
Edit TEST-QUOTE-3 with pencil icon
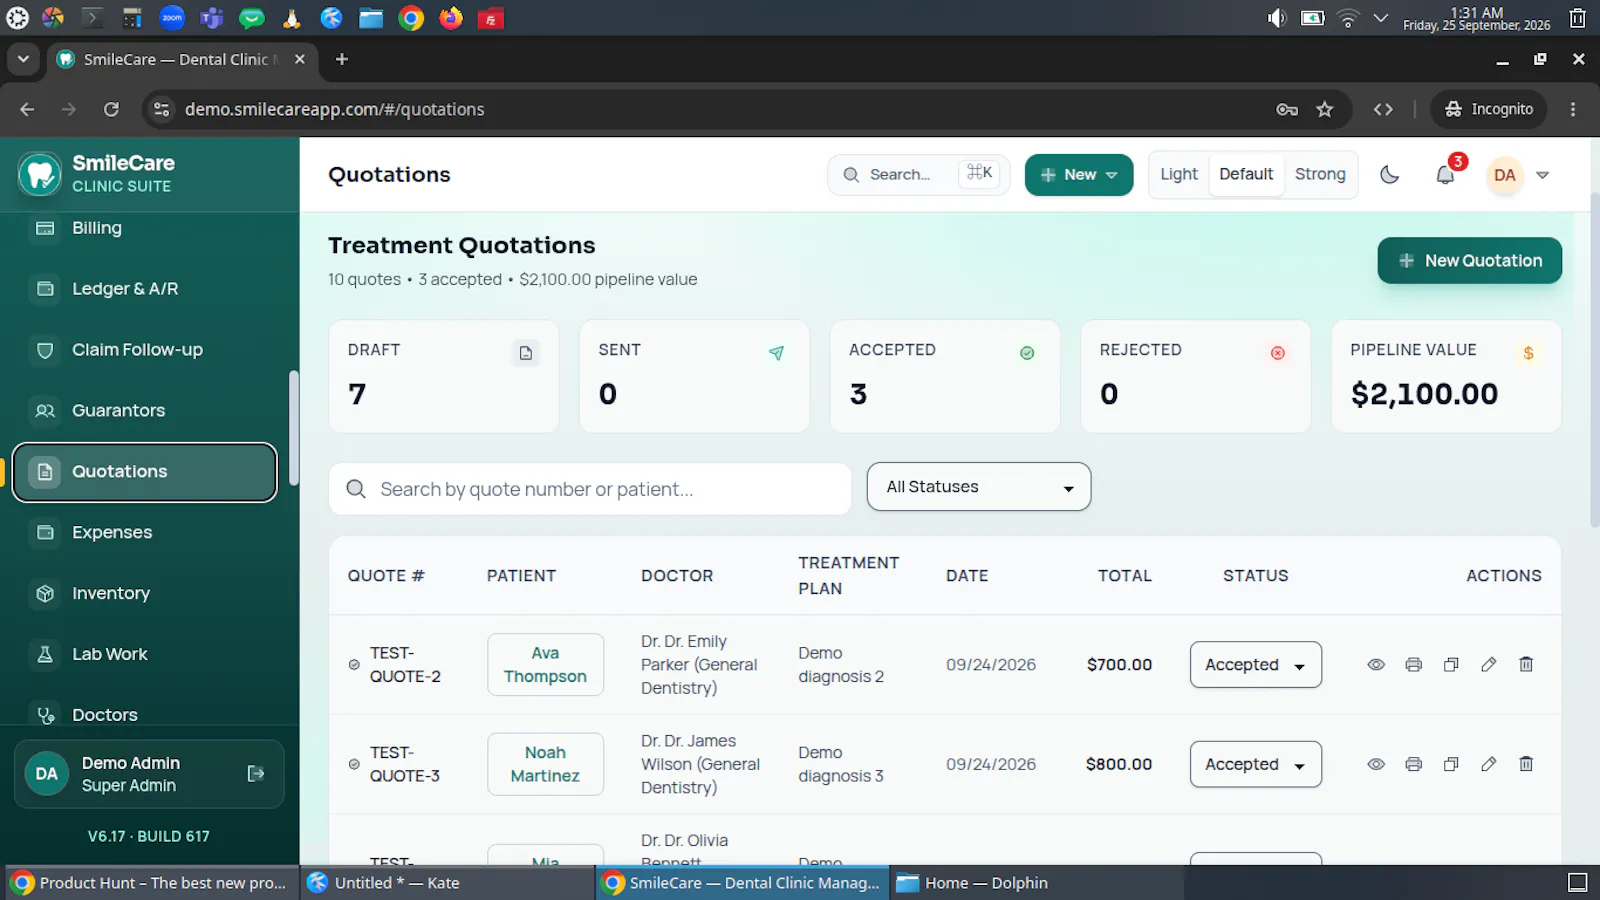coord(1488,764)
